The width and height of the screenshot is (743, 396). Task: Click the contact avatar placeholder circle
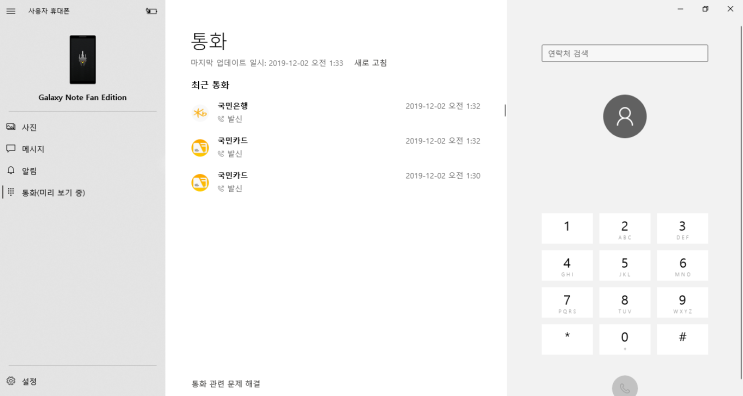coord(625,117)
